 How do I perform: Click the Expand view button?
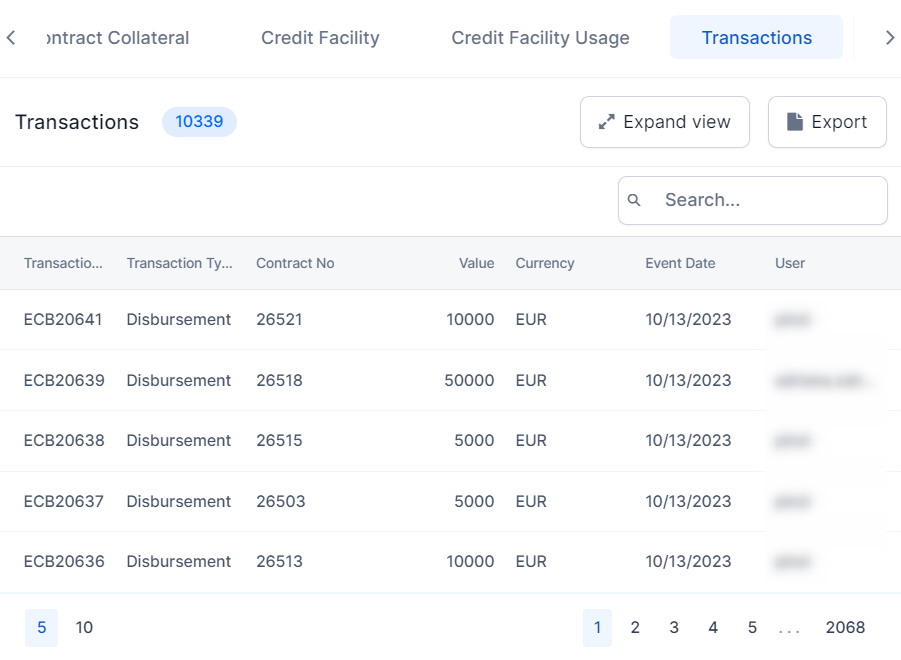click(664, 122)
